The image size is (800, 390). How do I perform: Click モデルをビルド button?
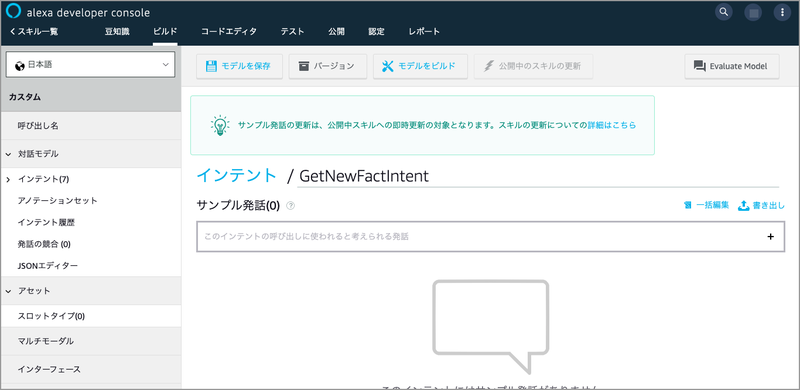[x=420, y=66]
